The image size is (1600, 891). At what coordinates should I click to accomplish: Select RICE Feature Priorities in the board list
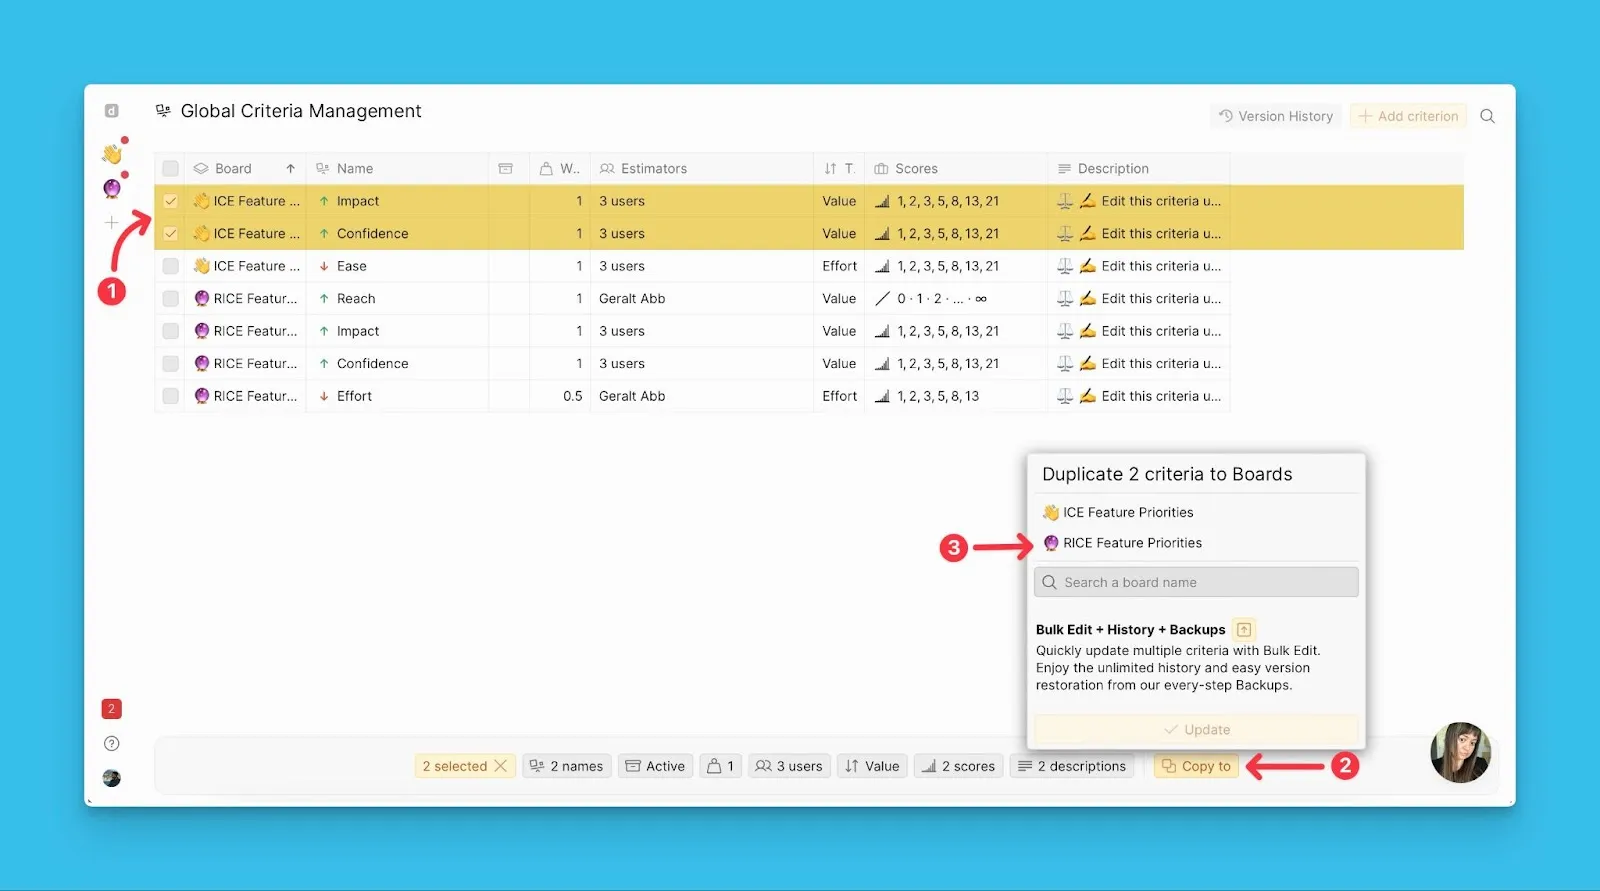[1132, 543]
